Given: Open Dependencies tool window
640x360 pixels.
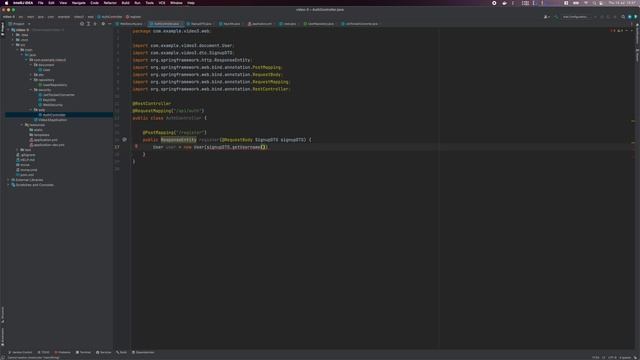Looking at the screenshot, I should [x=143, y=352].
